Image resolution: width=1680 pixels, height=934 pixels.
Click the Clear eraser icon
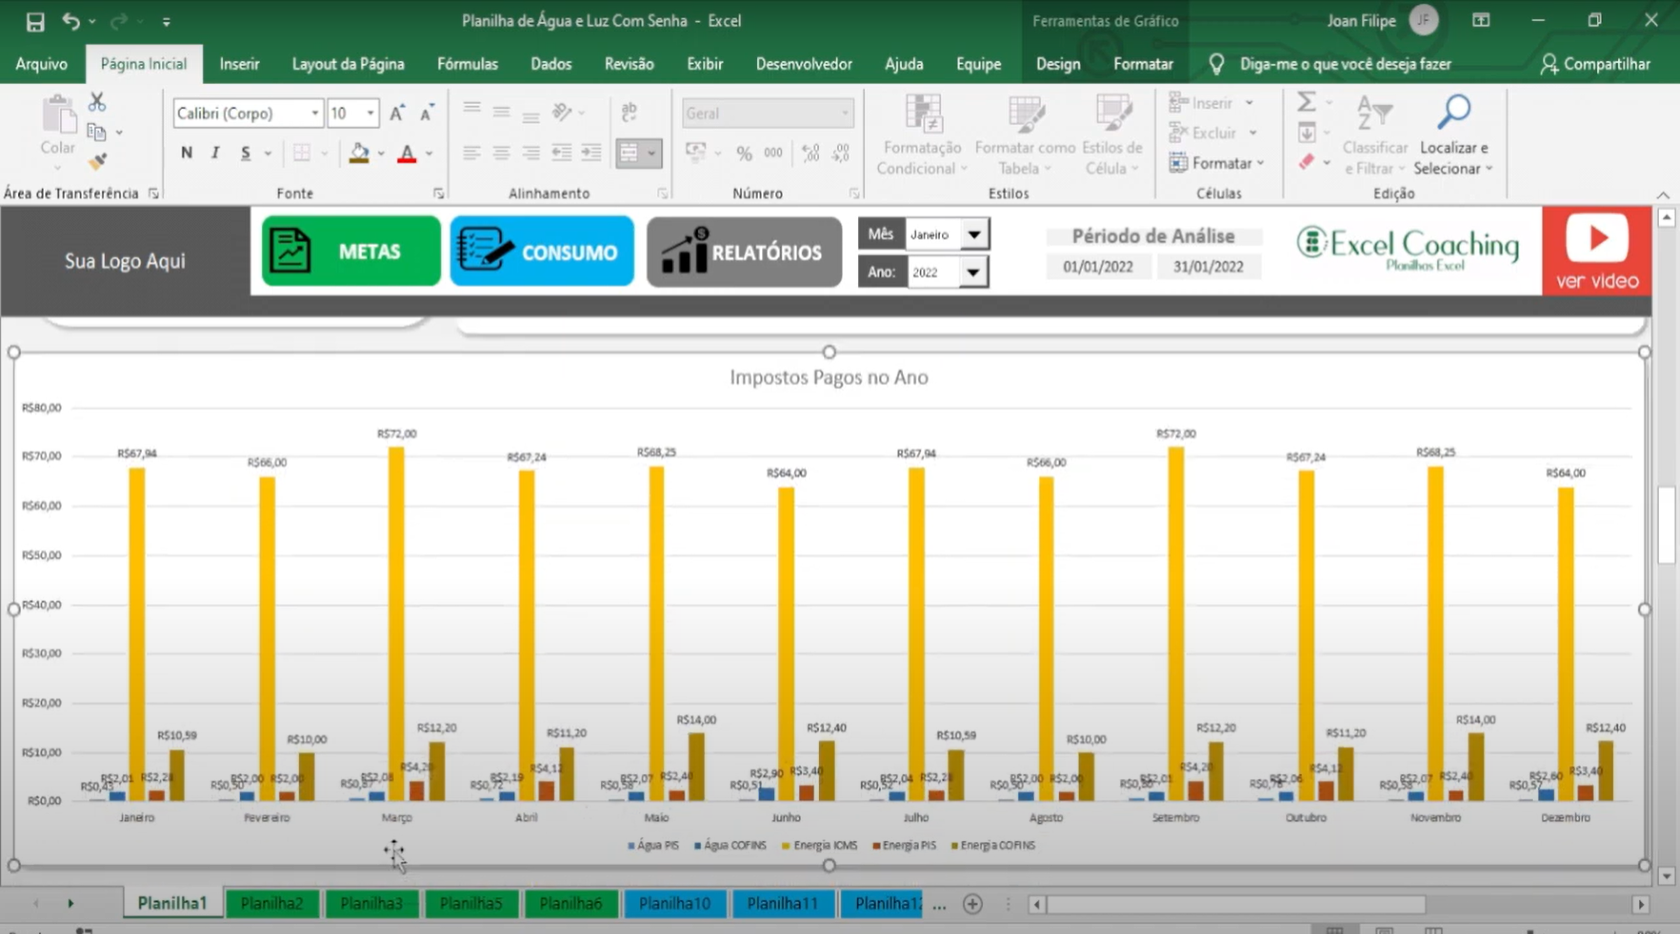1306,162
